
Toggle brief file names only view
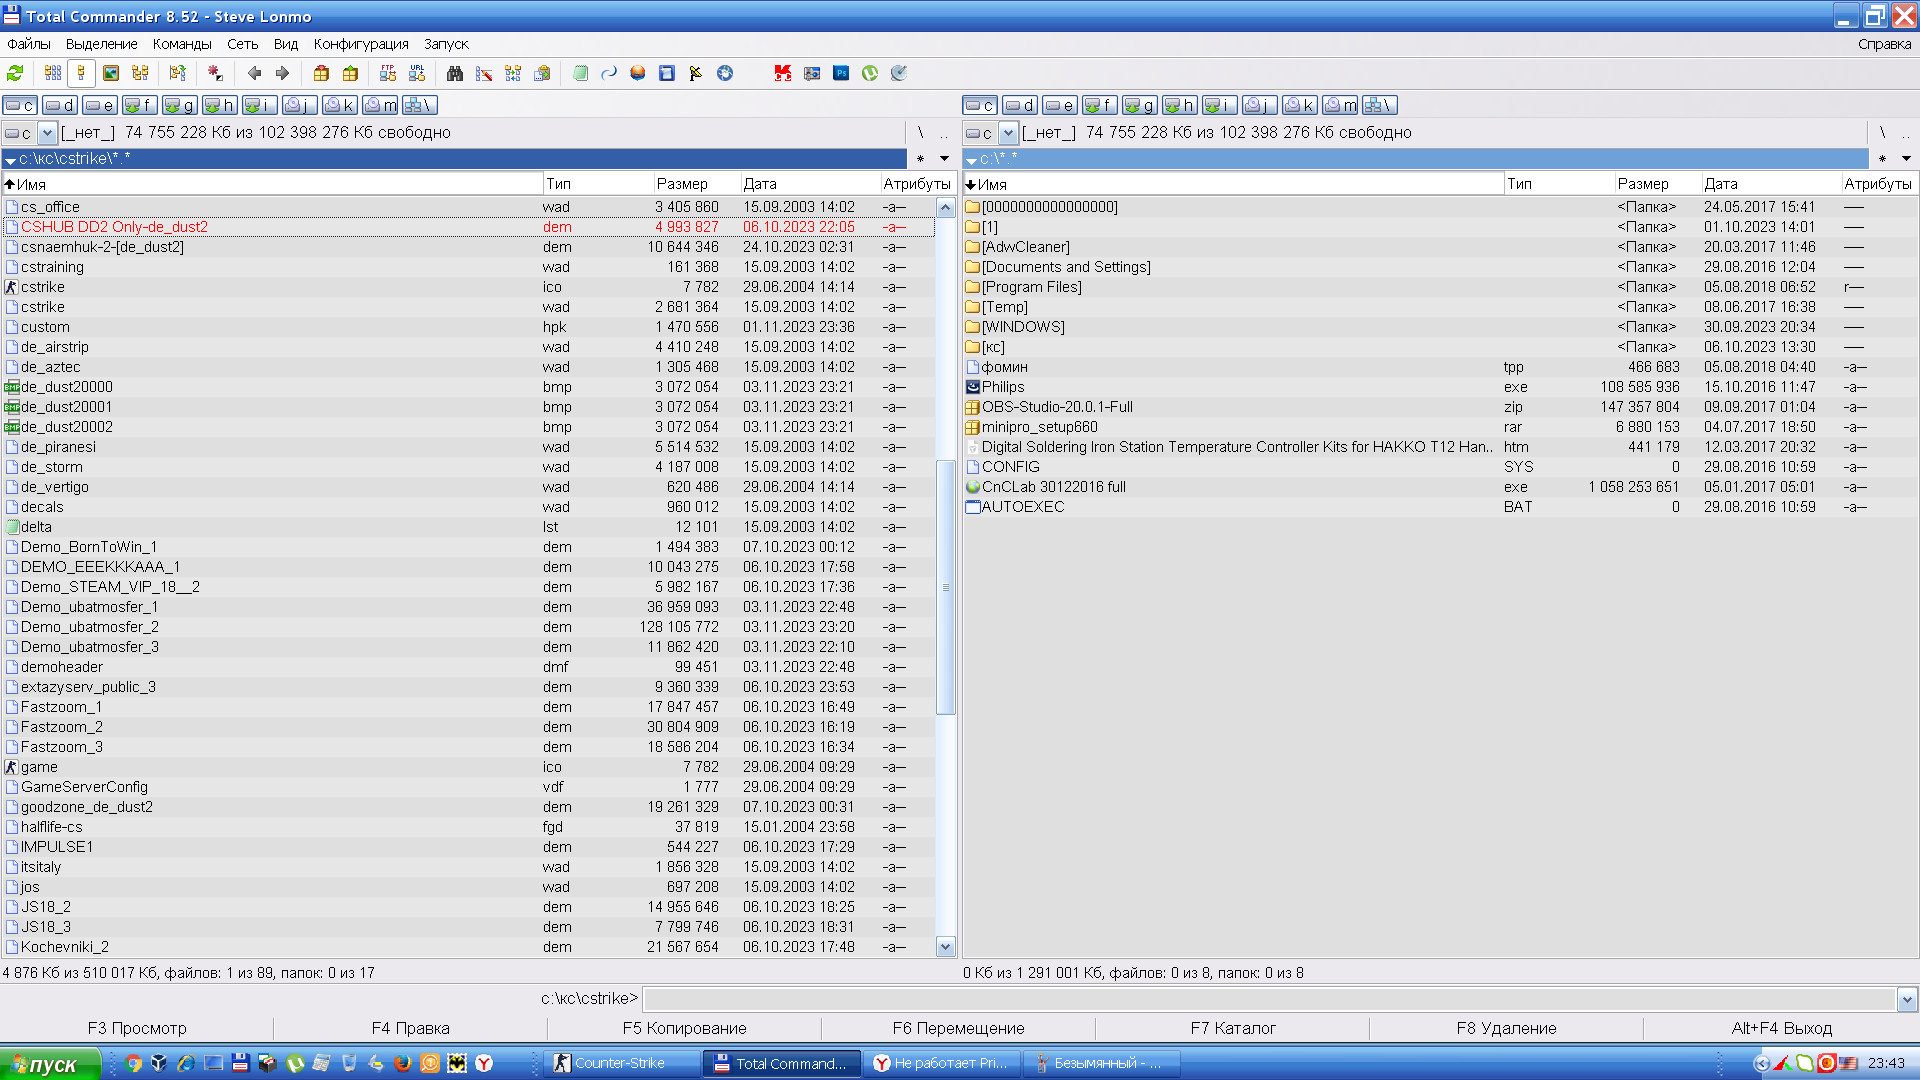(53, 73)
